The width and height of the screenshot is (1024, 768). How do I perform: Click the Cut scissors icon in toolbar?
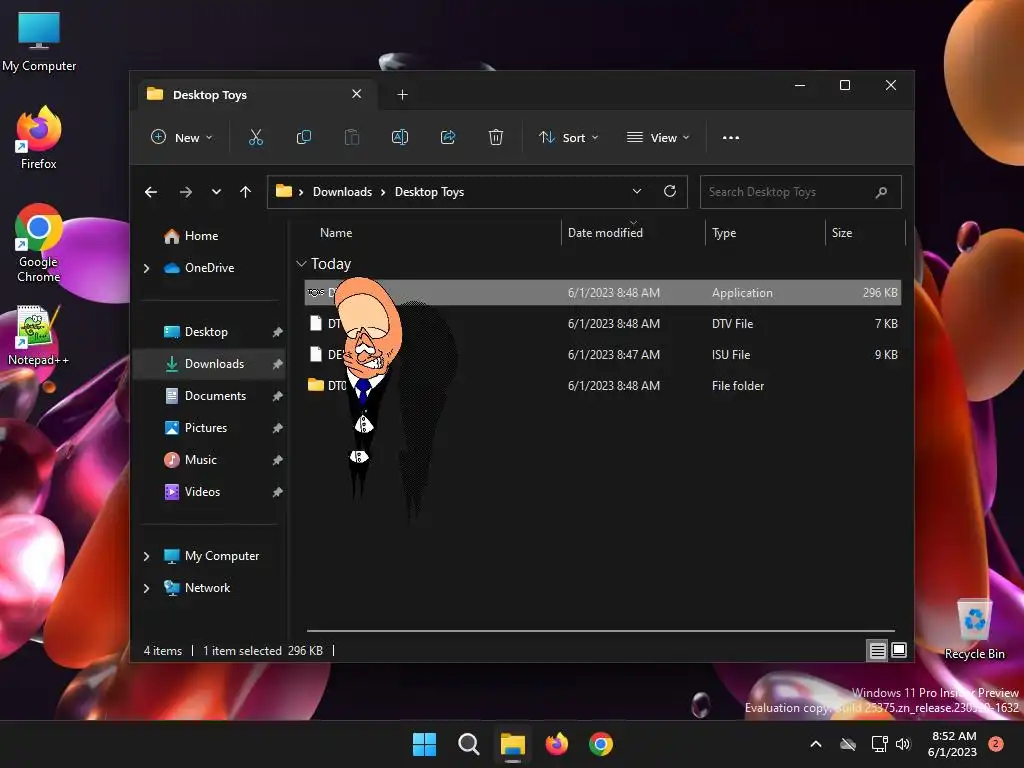pos(255,138)
